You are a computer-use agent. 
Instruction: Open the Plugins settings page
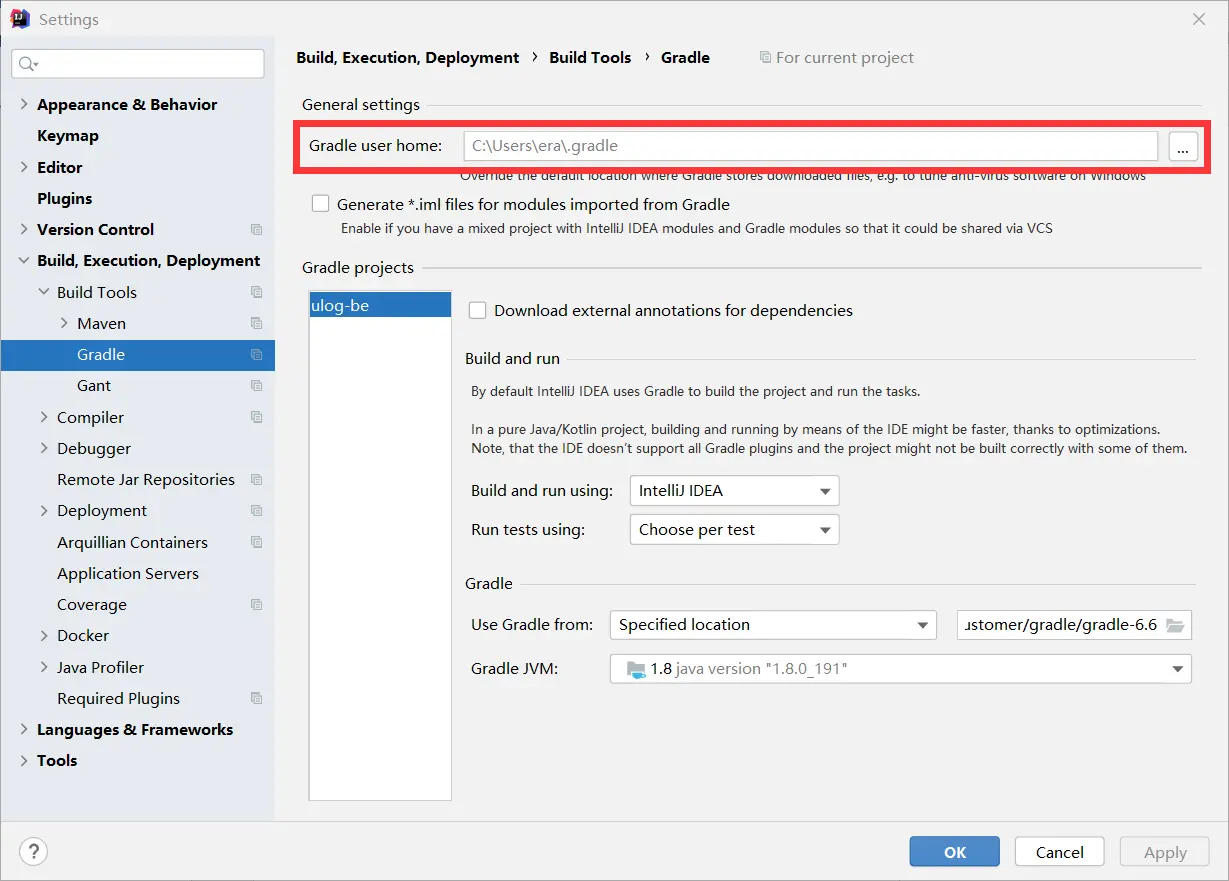pos(65,199)
